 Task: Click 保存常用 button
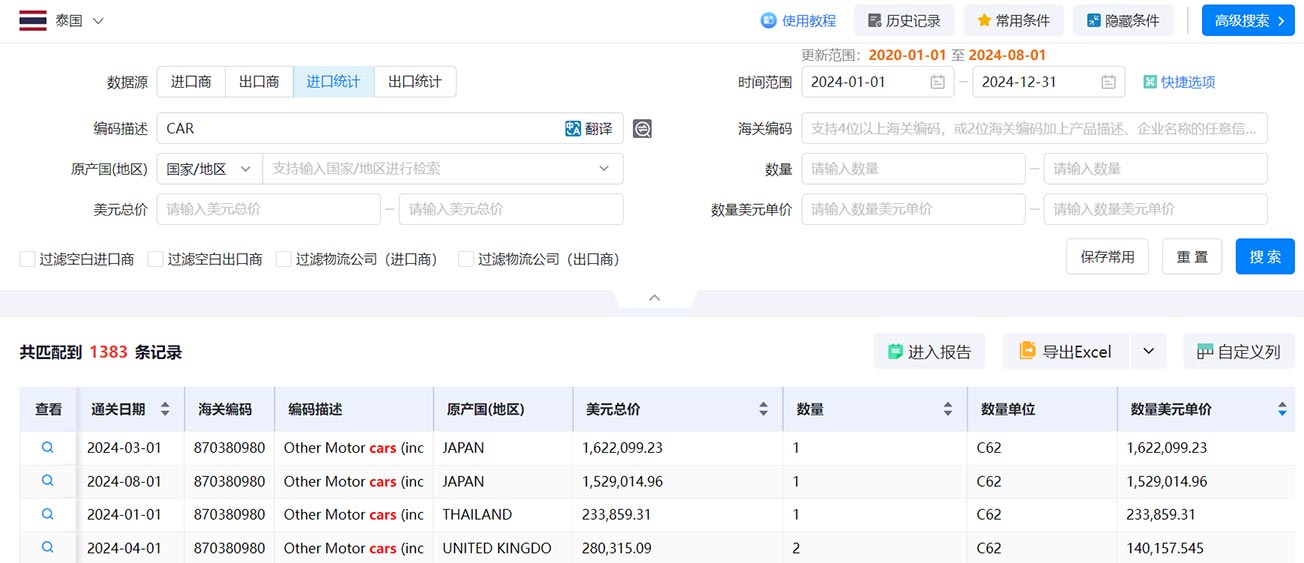click(1107, 257)
